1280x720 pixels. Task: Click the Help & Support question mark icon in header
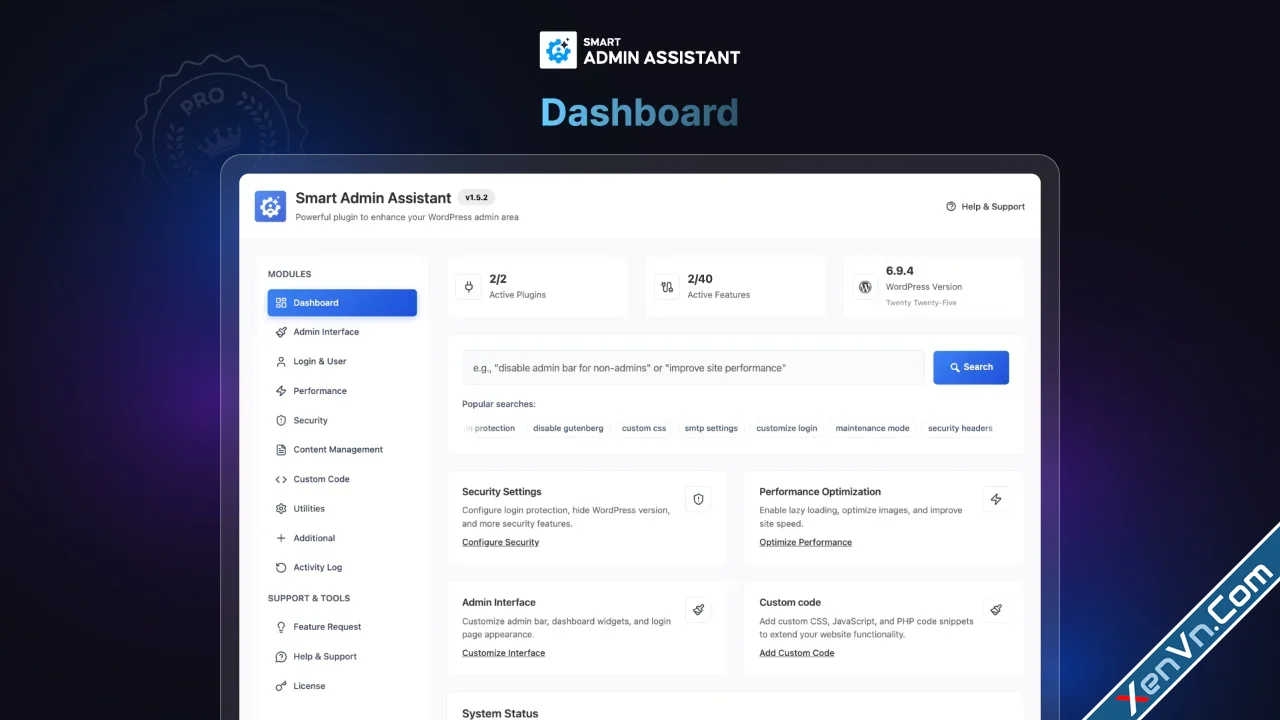point(951,207)
